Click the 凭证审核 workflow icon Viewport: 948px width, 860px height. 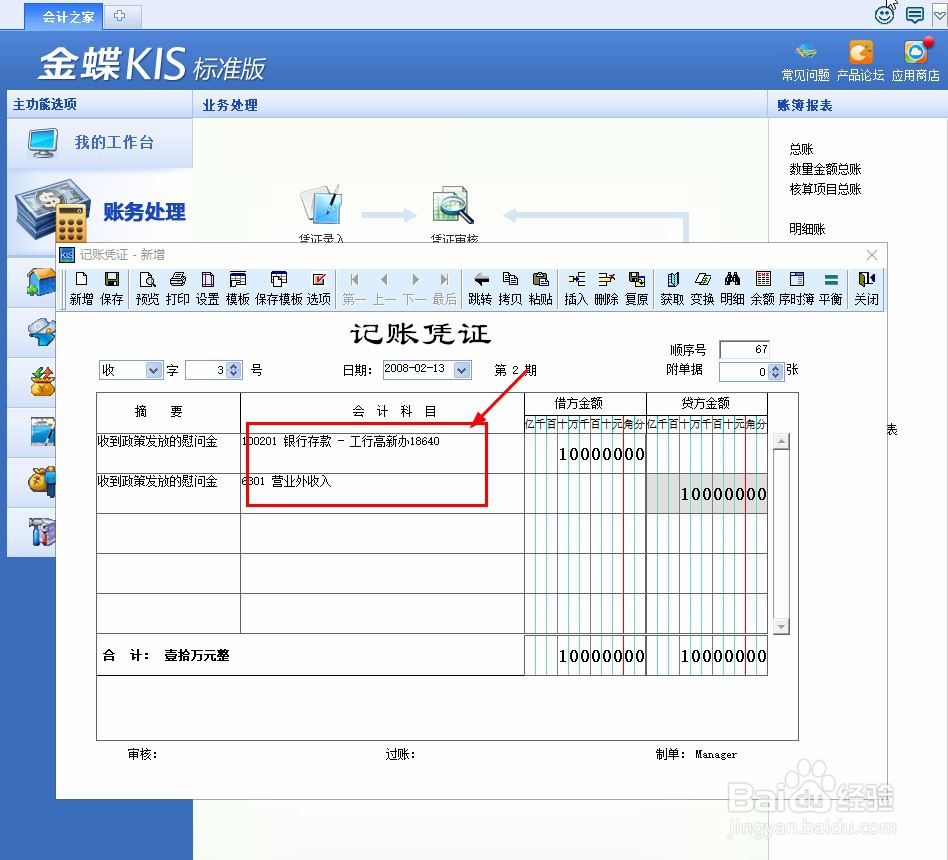pos(454,213)
